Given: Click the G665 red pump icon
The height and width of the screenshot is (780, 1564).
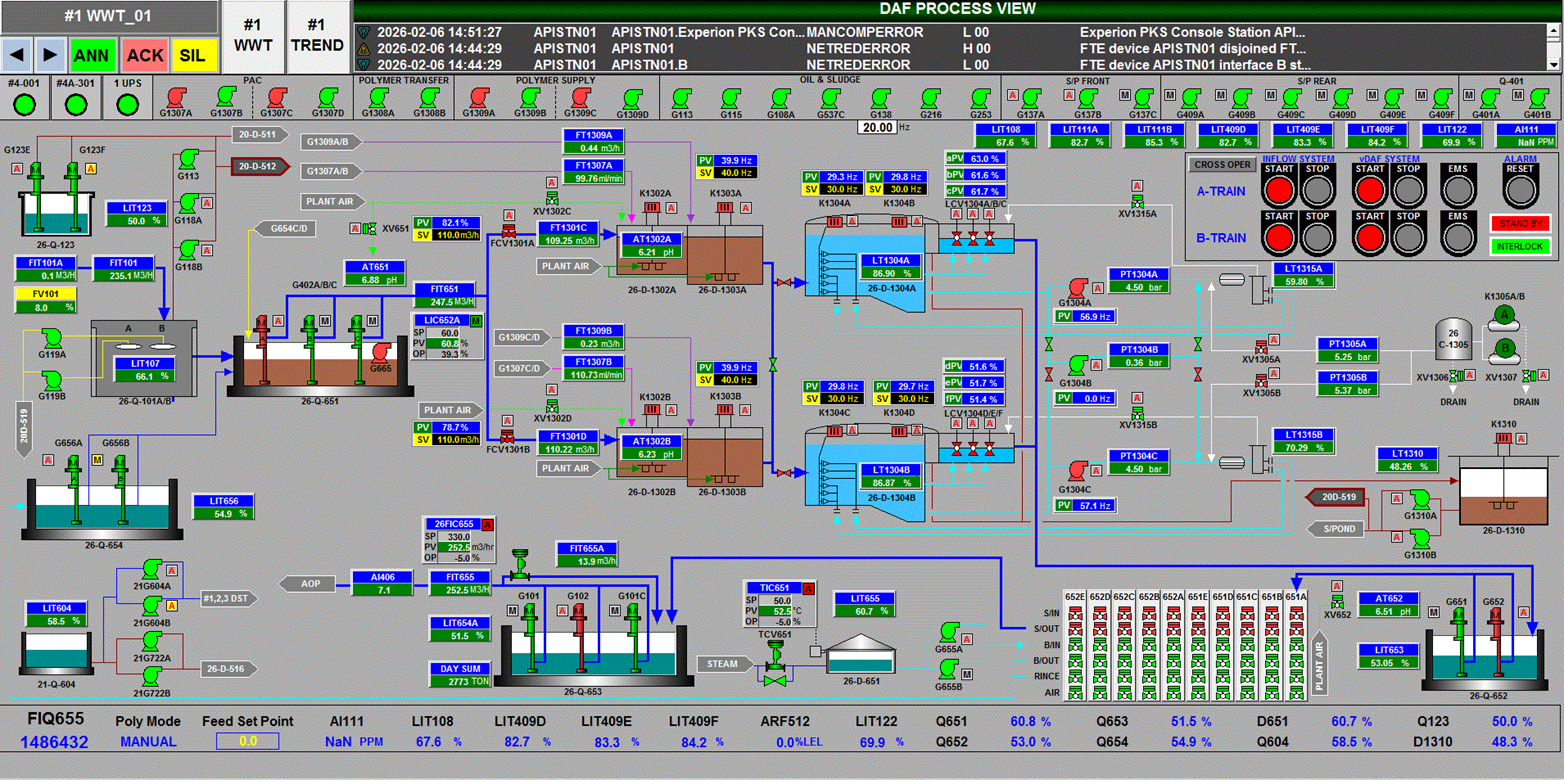Looking at the screenshot, I should [381, 352].
